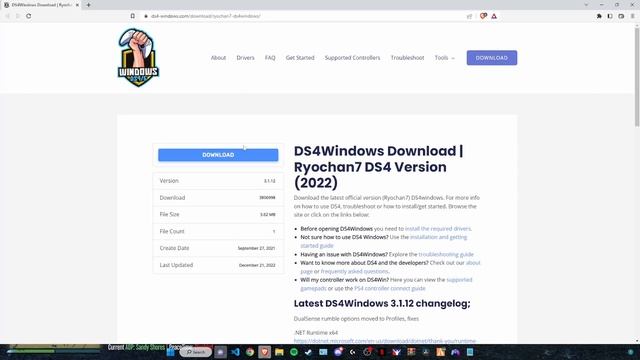The width and height of the screenshot is (640, 360).
Task: Open the Windows Start button
Action: pos(170,352)
